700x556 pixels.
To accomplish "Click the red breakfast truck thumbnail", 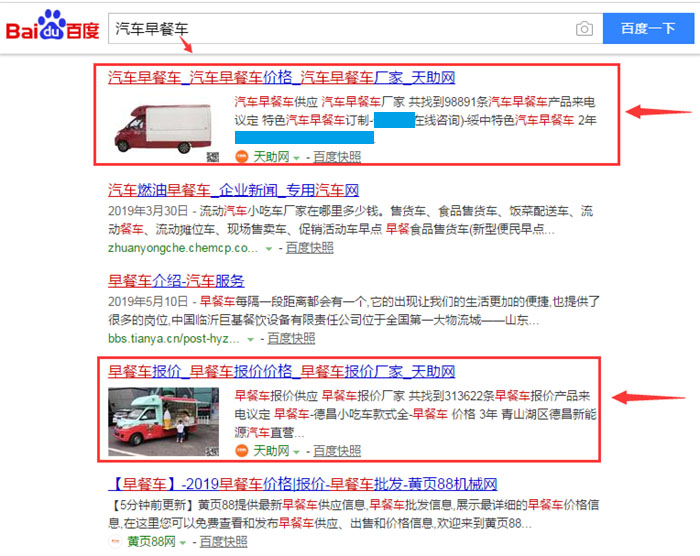I will click(x=163, y=129).
